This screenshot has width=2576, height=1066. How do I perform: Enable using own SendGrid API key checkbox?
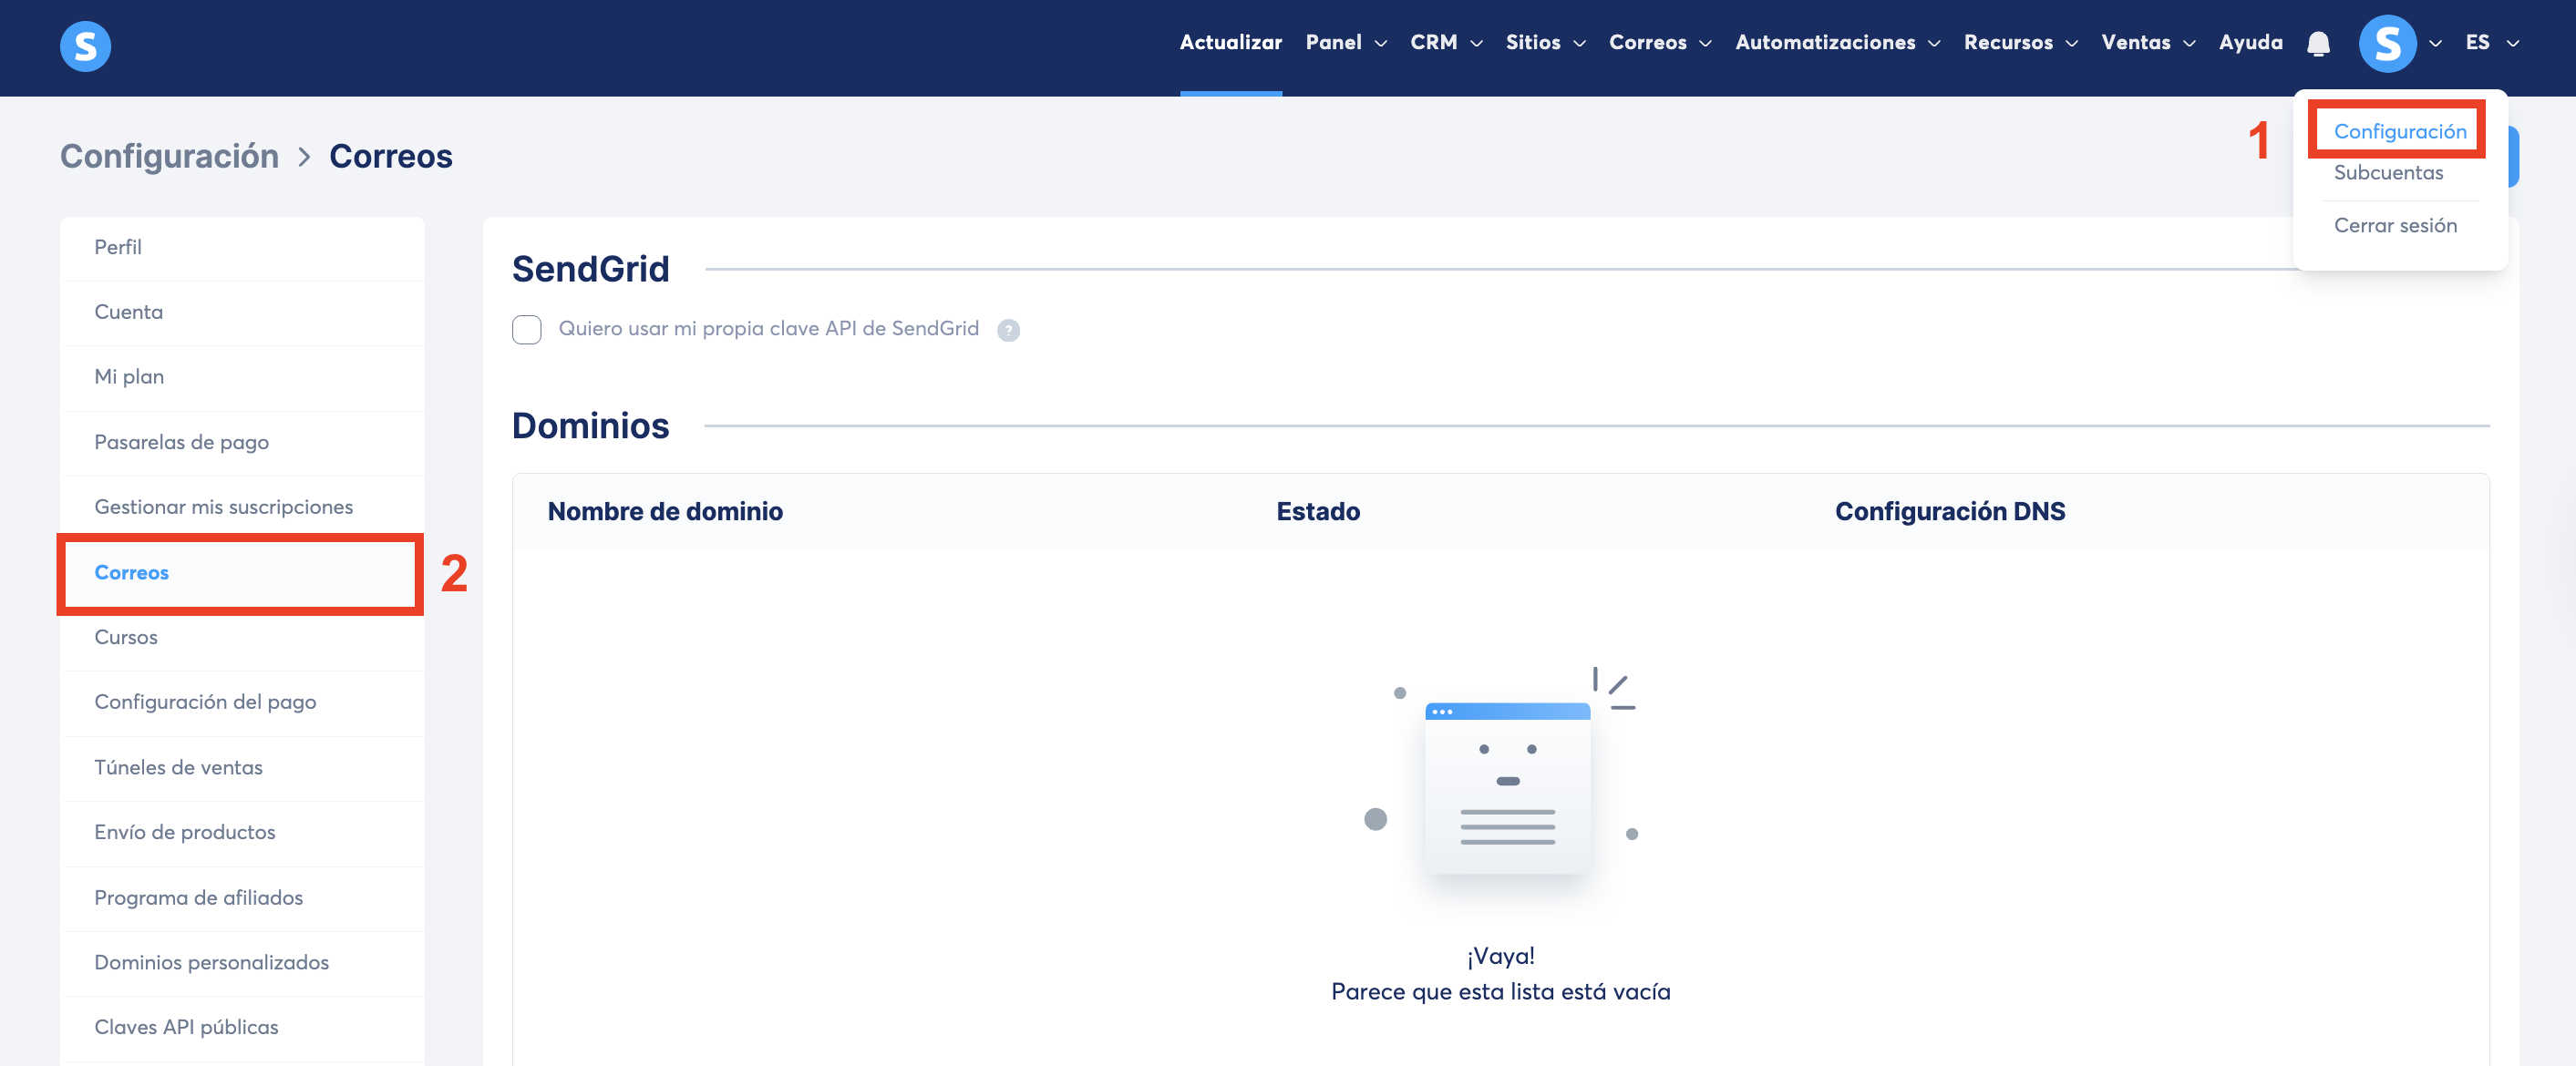tap(526, 329)
